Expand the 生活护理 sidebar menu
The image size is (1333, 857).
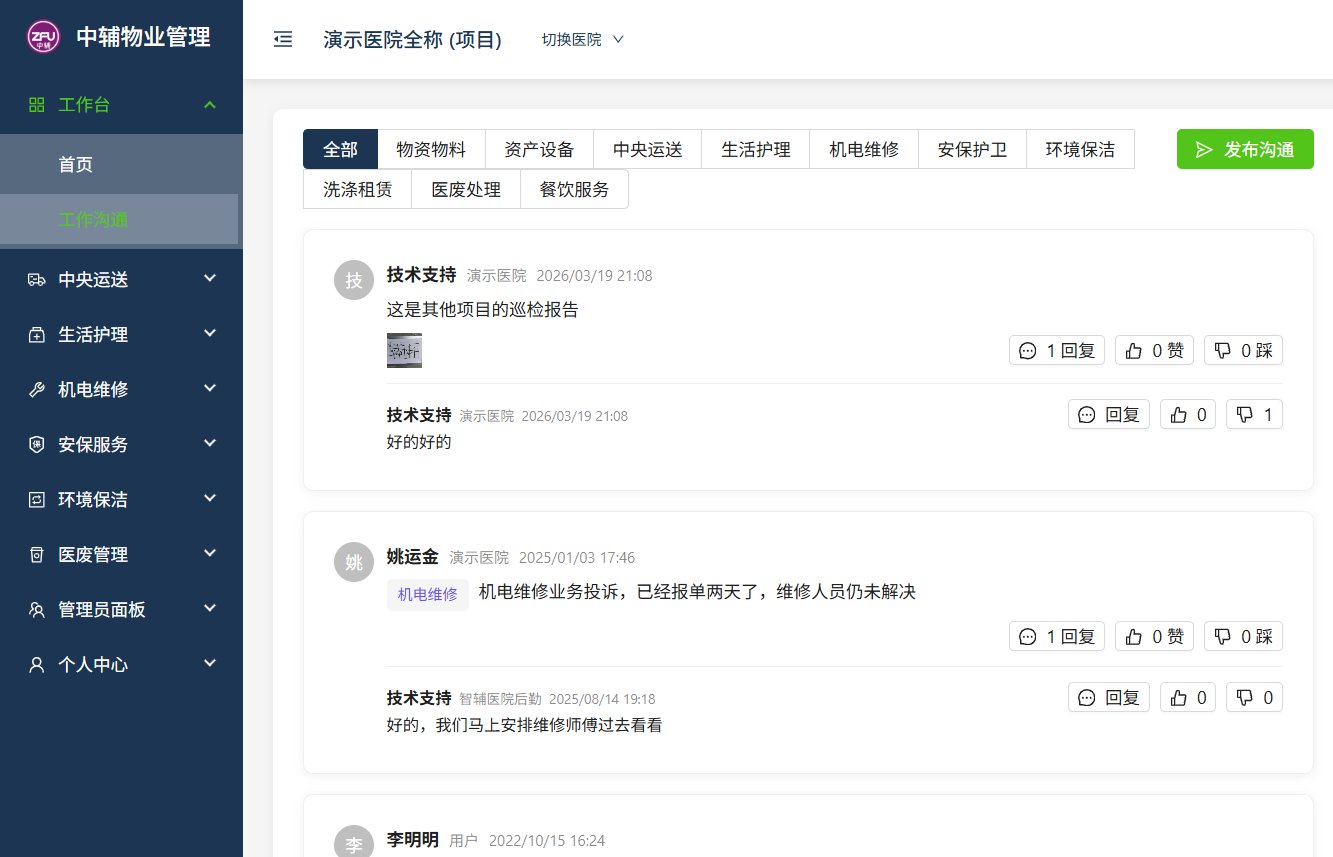(x=121, y=335)
